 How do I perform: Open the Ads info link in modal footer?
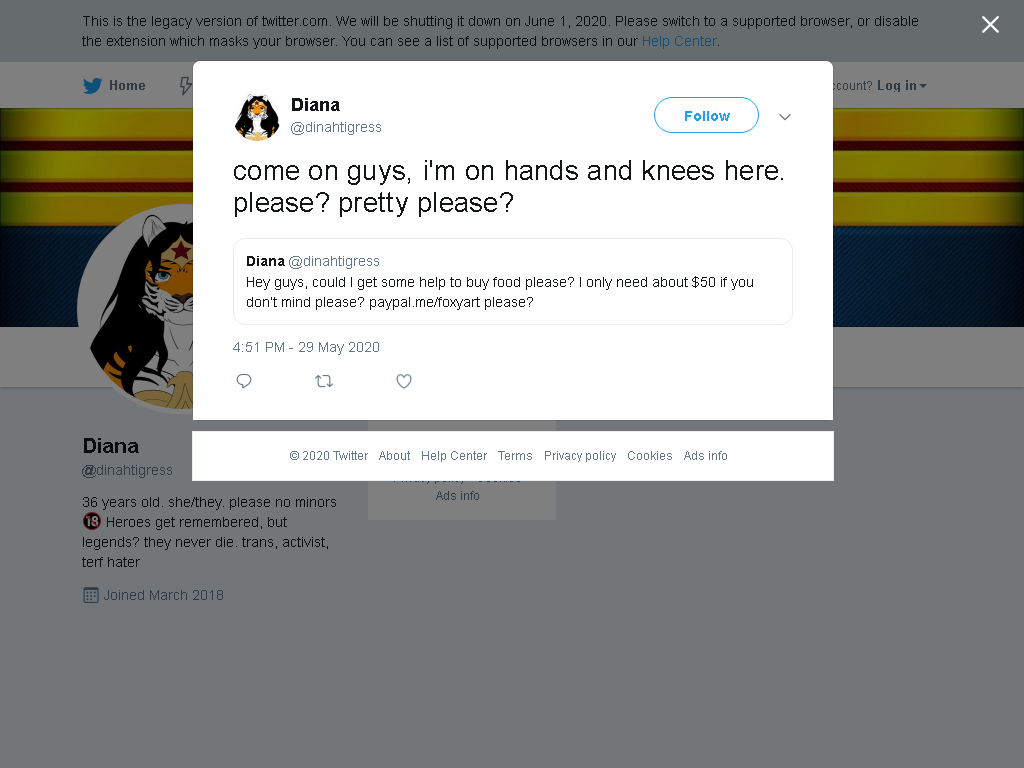(705, 456)
